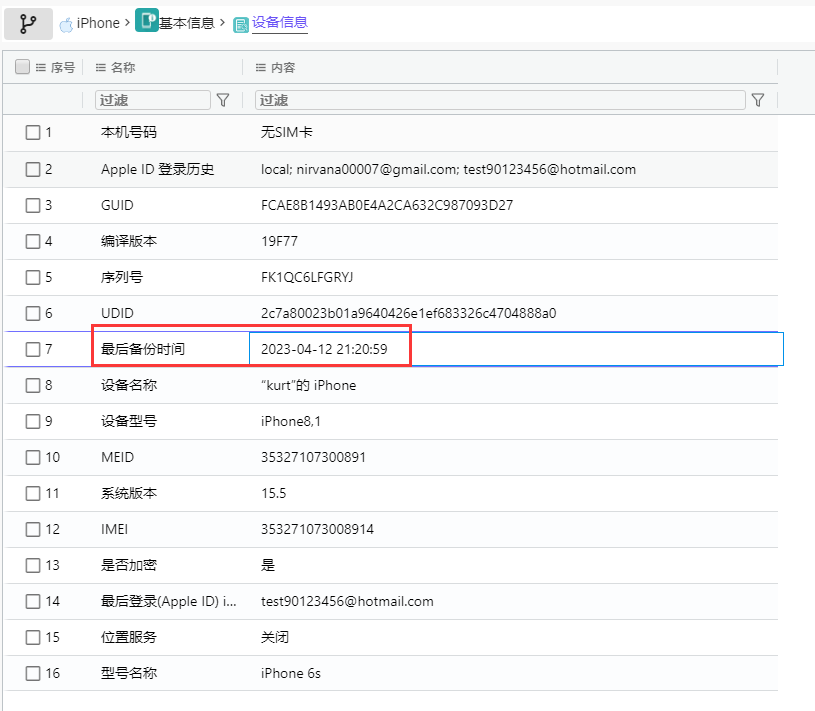Select the 最后备份时间 name cell
Viewport: 815px width, 711px height.
tap(143, 349)
